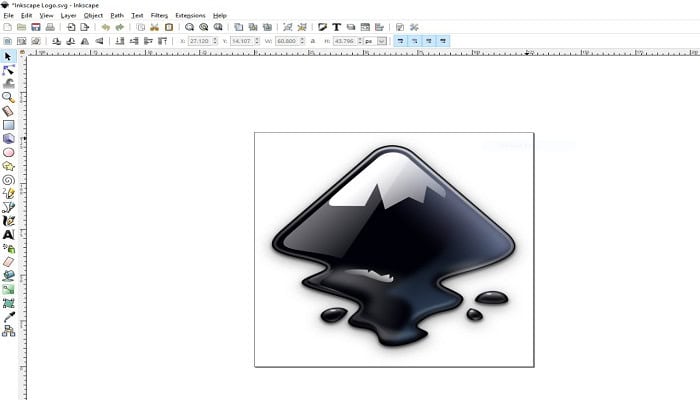Select the Spiral tool
Viewport: 700px width, 400px height.
point(8,180)
